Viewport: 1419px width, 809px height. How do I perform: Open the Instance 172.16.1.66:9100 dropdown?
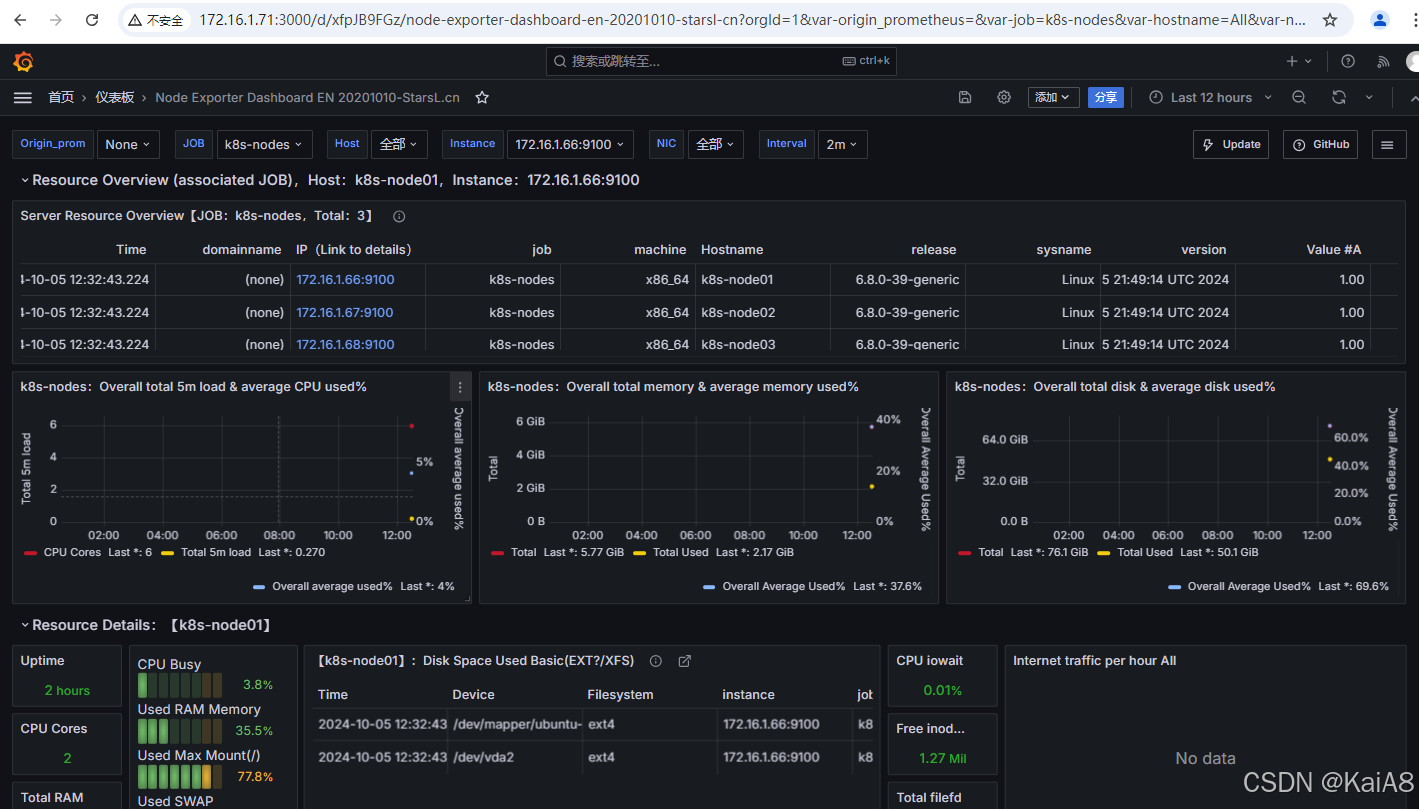pos(570,144)
